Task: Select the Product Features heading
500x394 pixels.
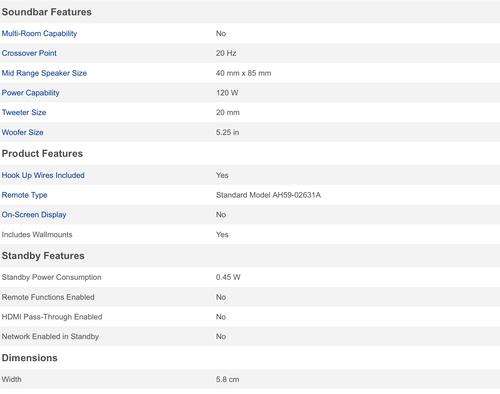Action: [42, 154]
